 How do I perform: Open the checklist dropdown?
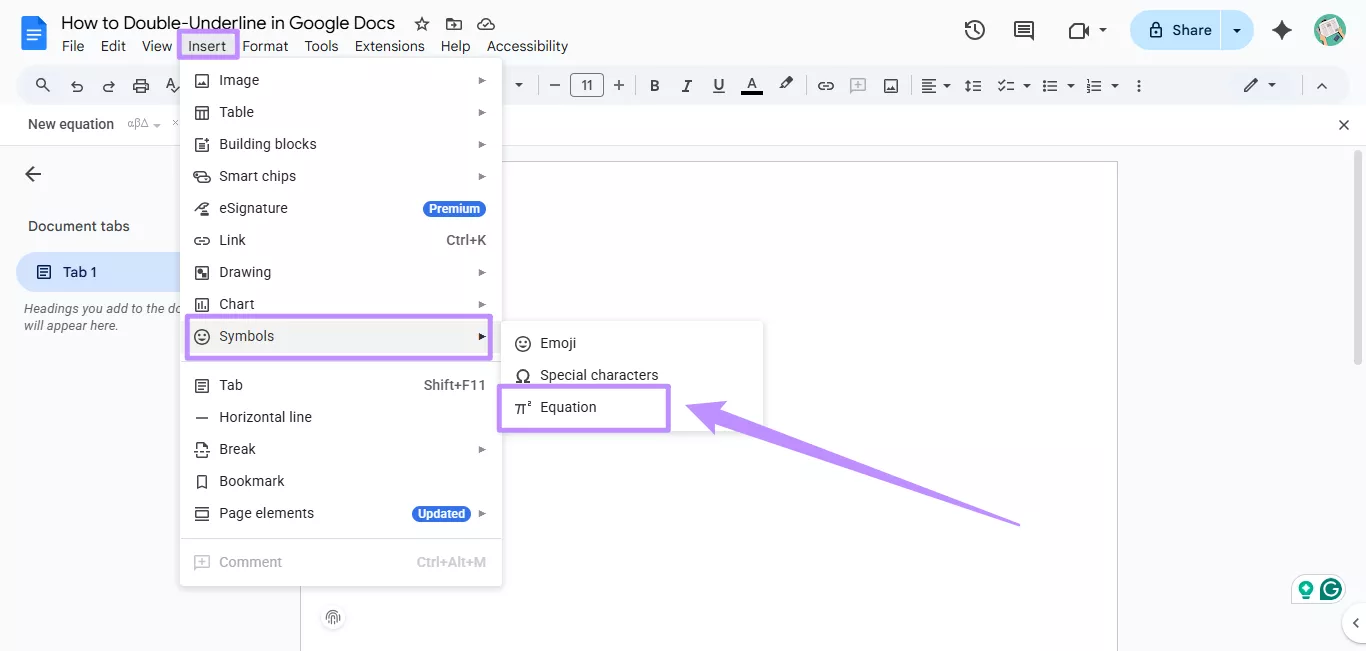click(1013, 86)
